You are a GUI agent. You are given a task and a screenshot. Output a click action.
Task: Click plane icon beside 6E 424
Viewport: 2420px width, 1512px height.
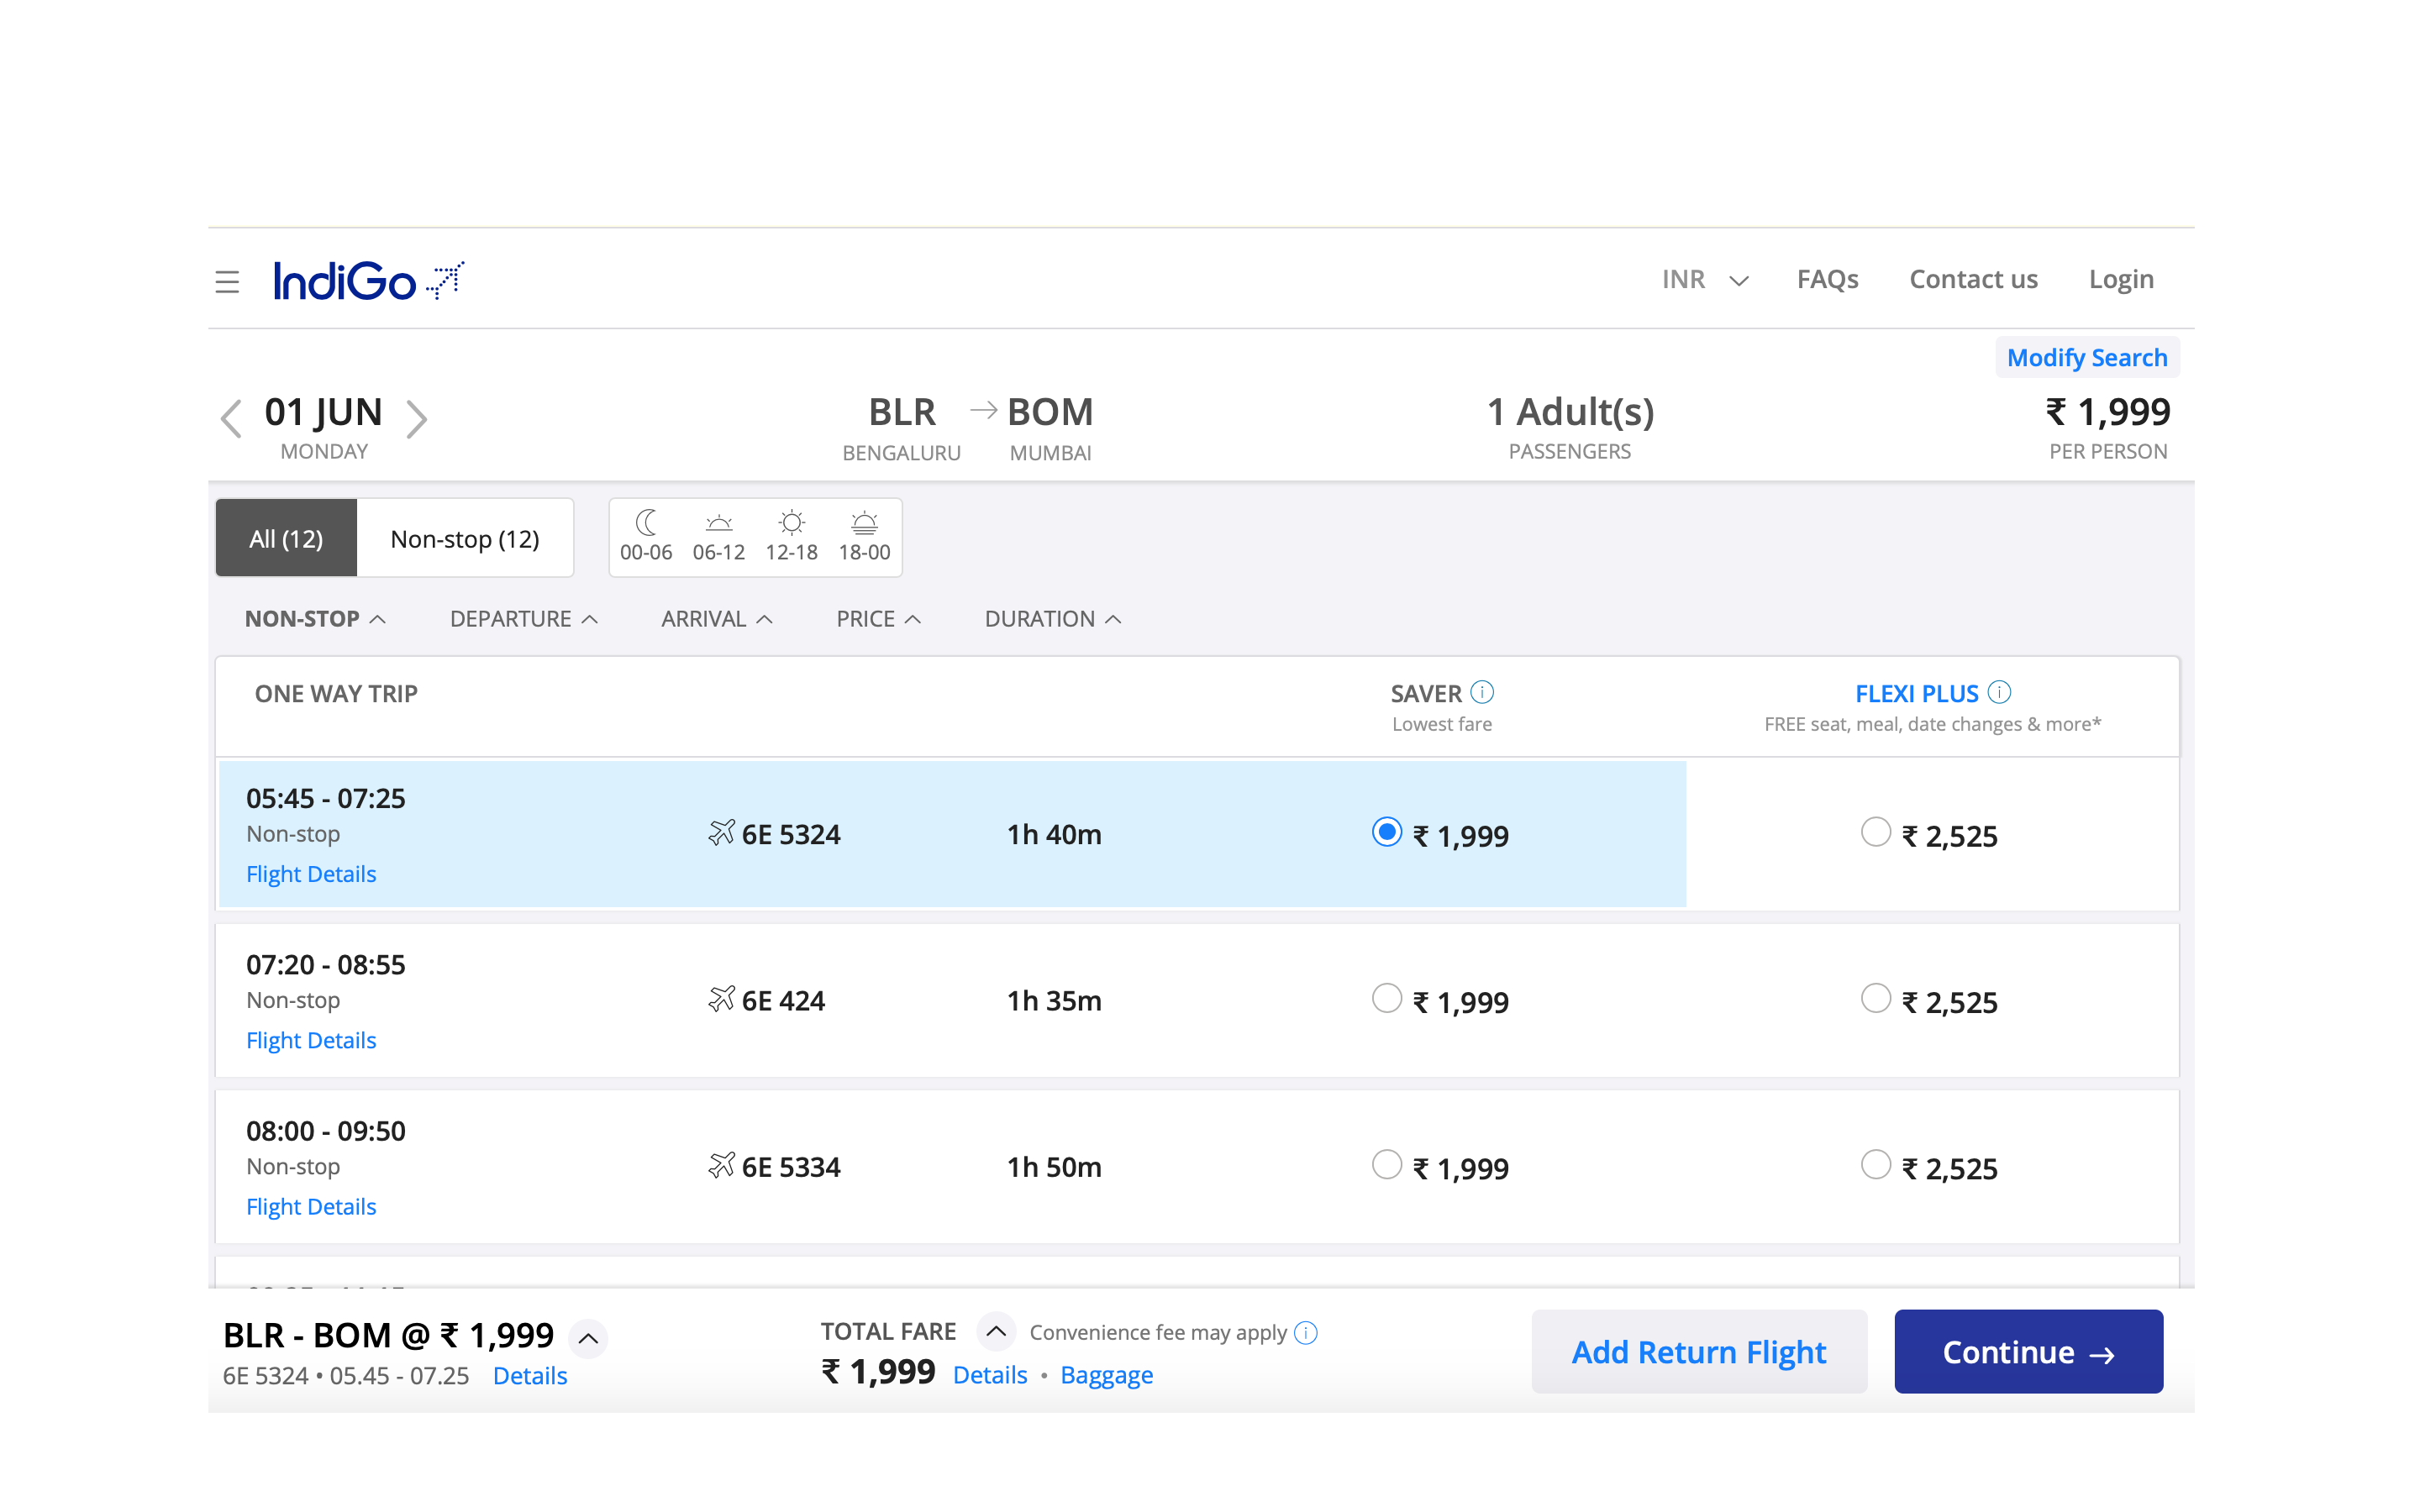(x=721, y=999)
